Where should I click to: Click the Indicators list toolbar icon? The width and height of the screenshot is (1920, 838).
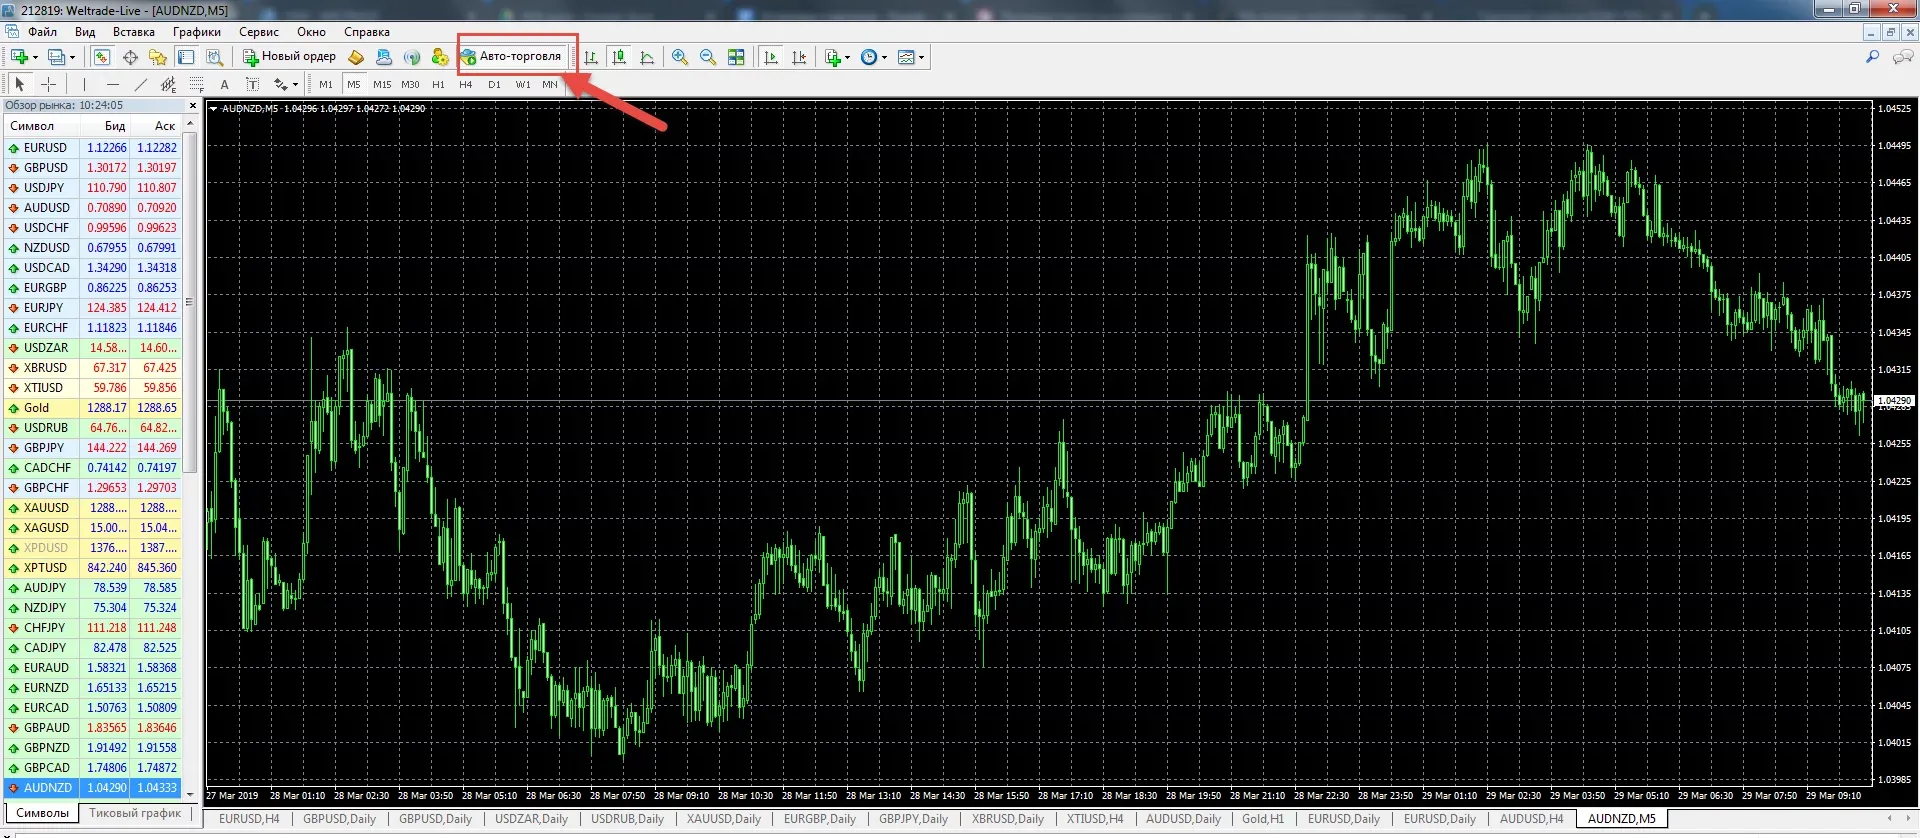coord(832,57)
